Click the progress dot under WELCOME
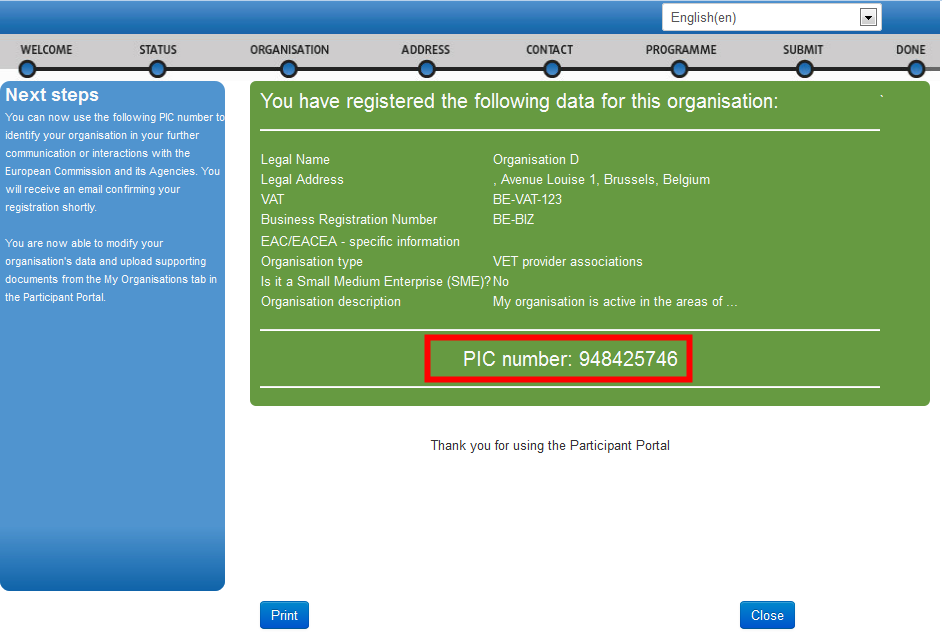Image resolution: width=942 pixels, height=635 pixels. (x=27, y=70)
